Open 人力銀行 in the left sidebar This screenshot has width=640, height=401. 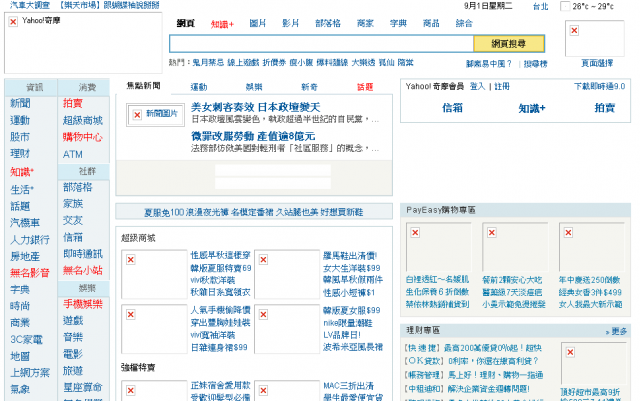coord(30,240)
